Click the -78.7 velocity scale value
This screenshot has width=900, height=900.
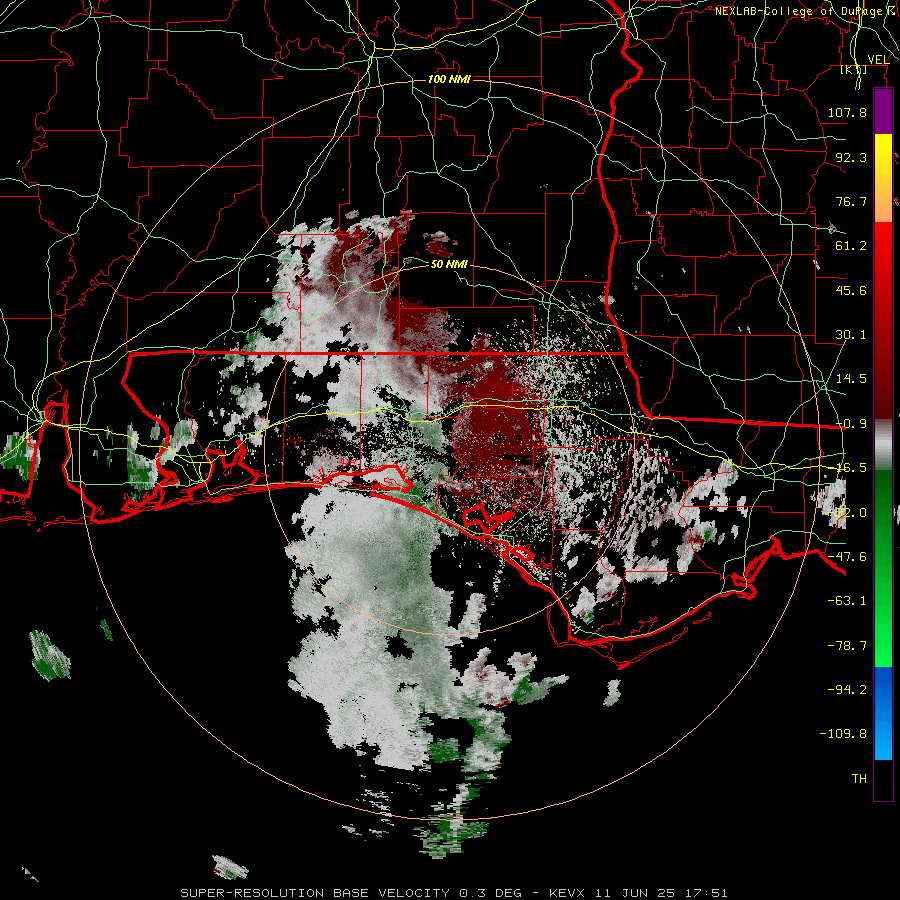(847, 645)
